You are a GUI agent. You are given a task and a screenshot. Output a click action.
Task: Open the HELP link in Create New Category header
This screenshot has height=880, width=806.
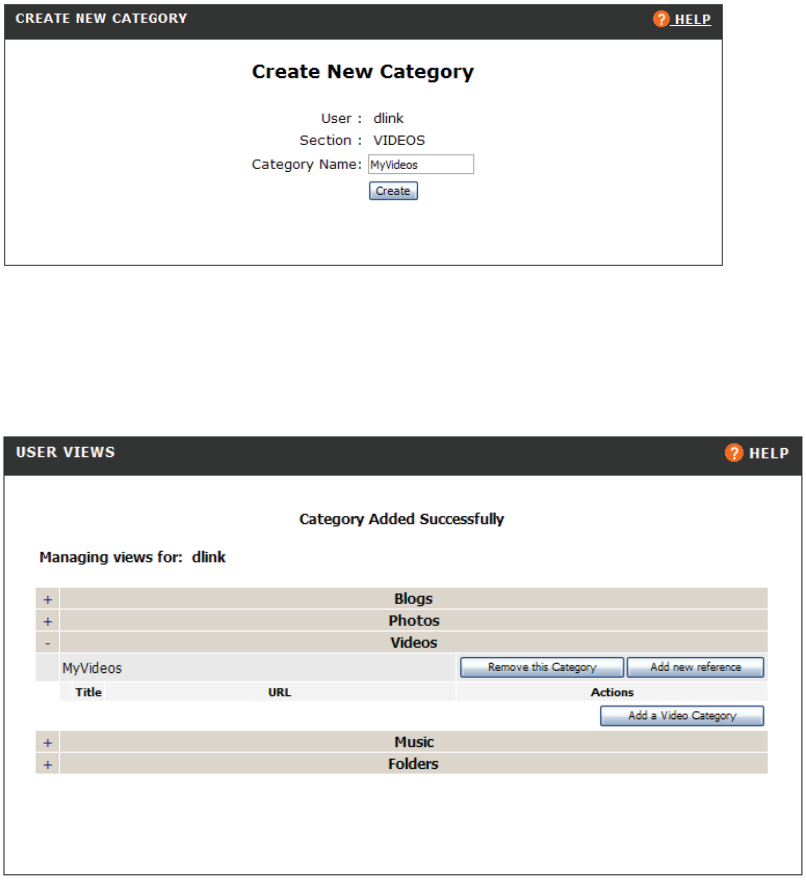point(692,20)
